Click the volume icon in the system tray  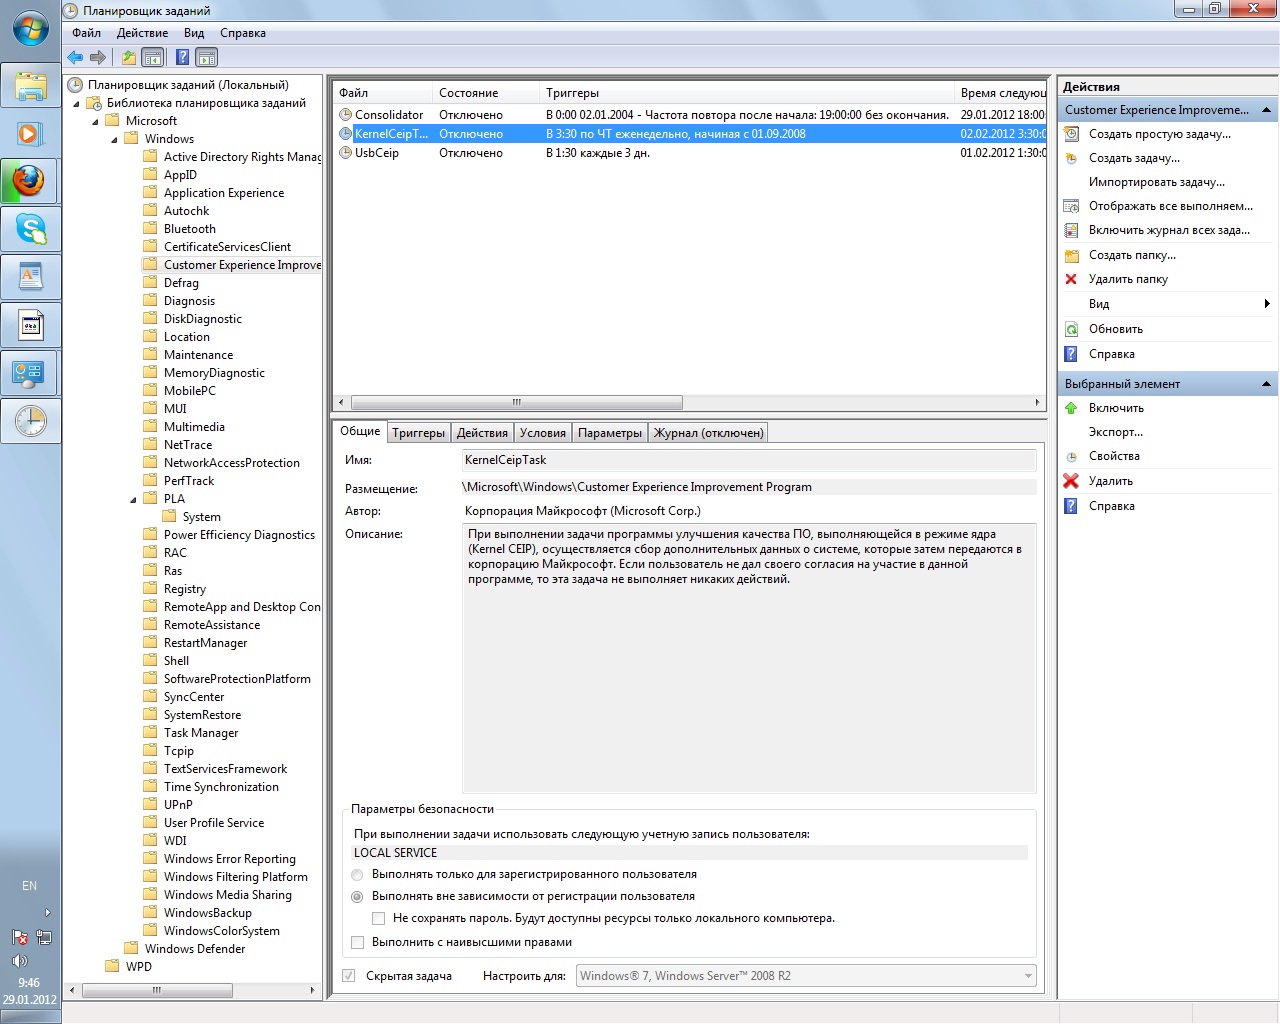19,961
